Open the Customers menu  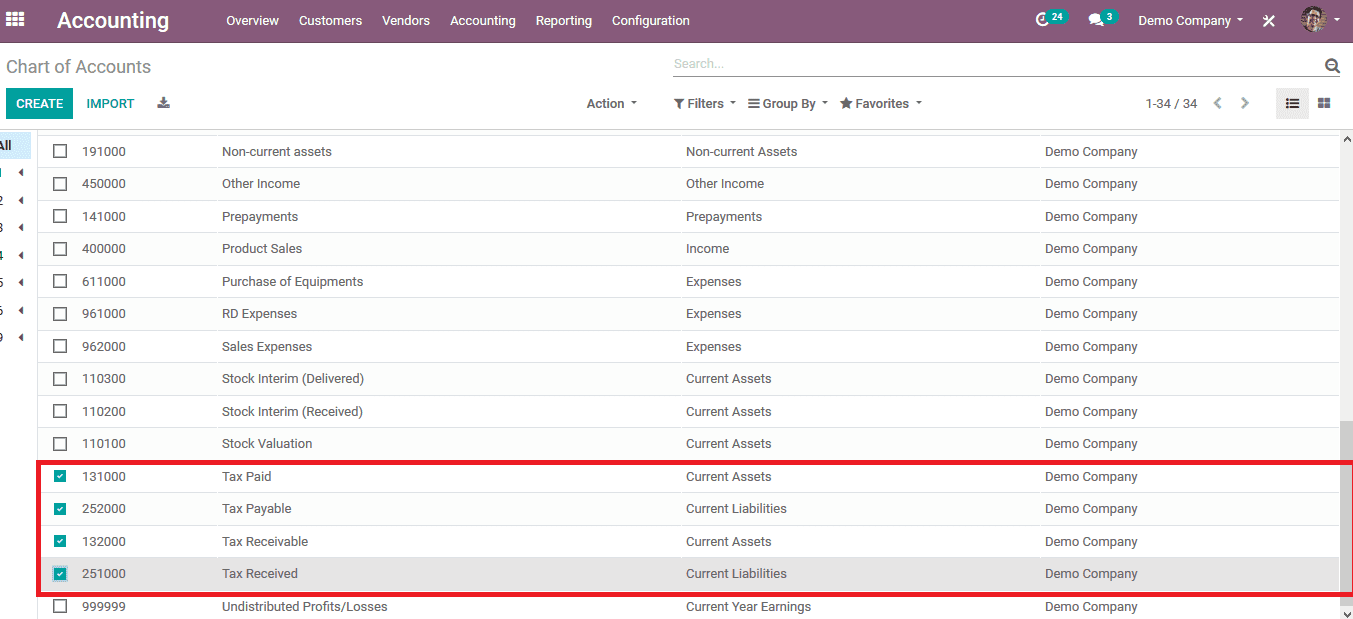(330, 20)
